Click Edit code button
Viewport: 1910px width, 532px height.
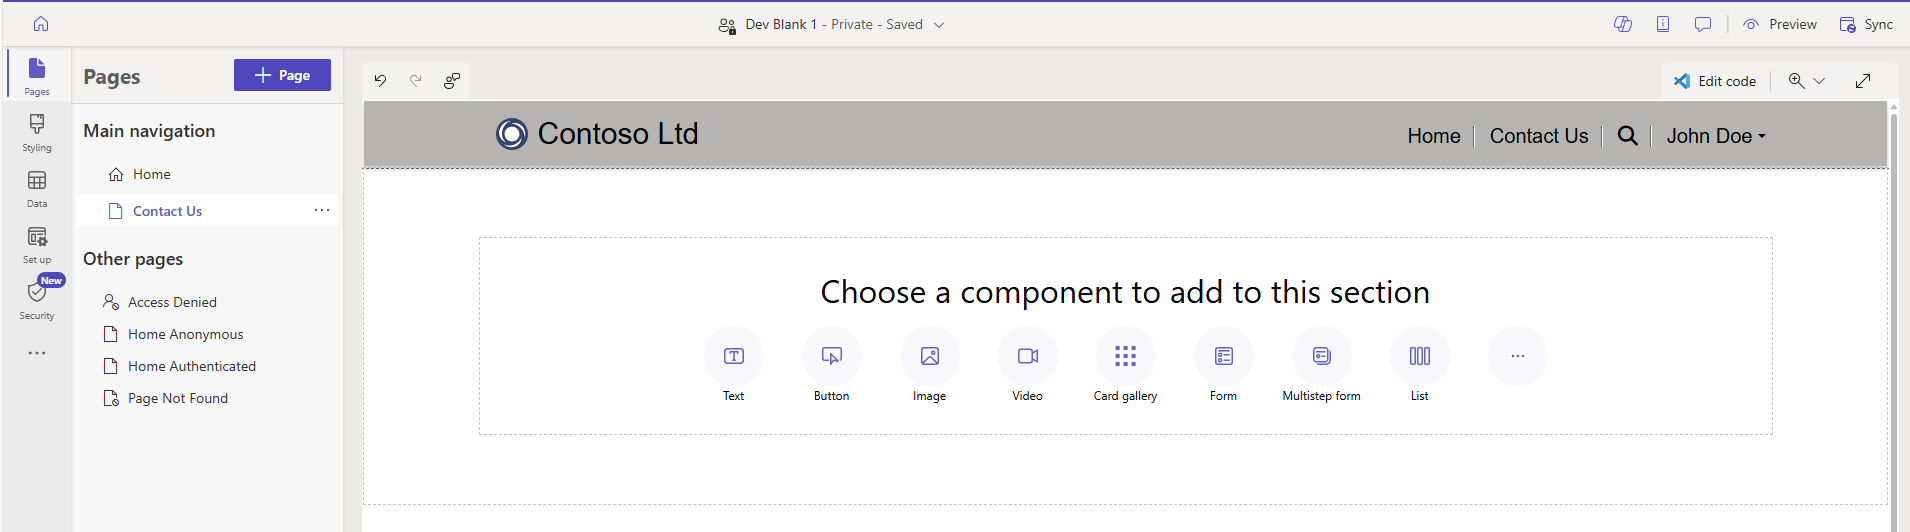[1715, 81]
